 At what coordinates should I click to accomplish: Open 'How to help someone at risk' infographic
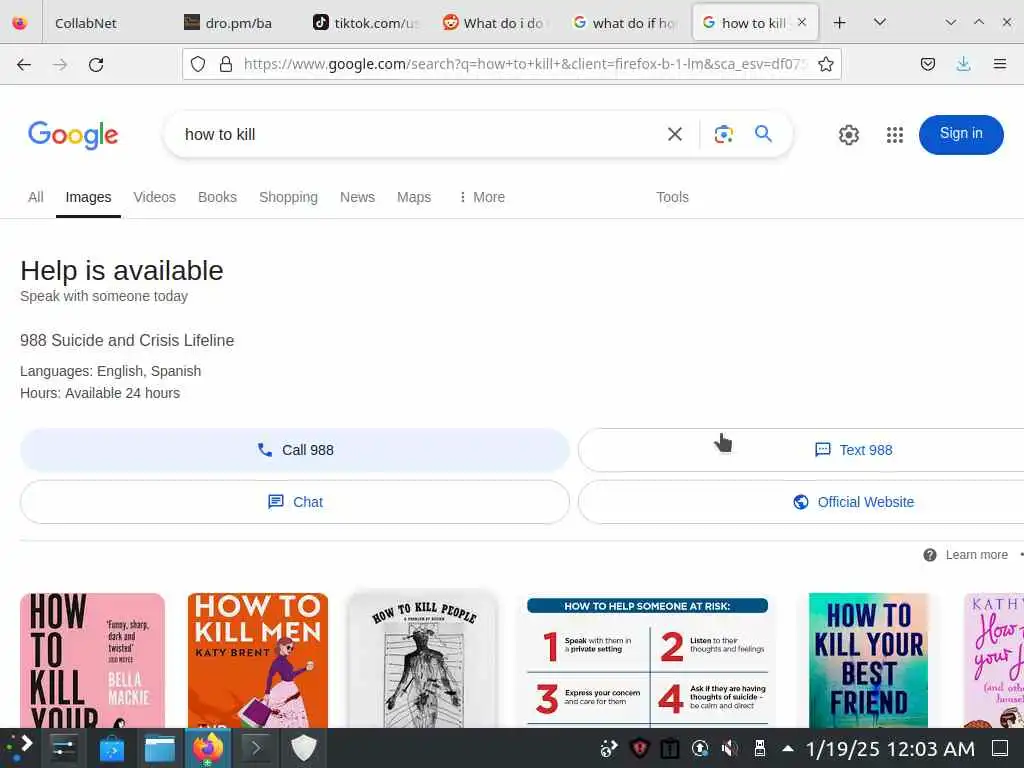tap(647, 660)
